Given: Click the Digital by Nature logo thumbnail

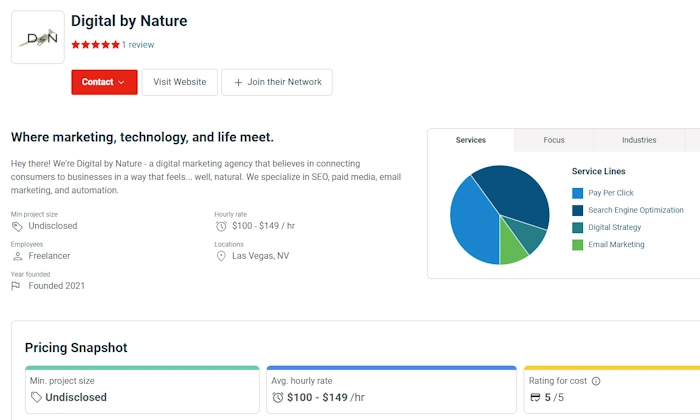Looking at the screenshot, I should pos(38,37).
